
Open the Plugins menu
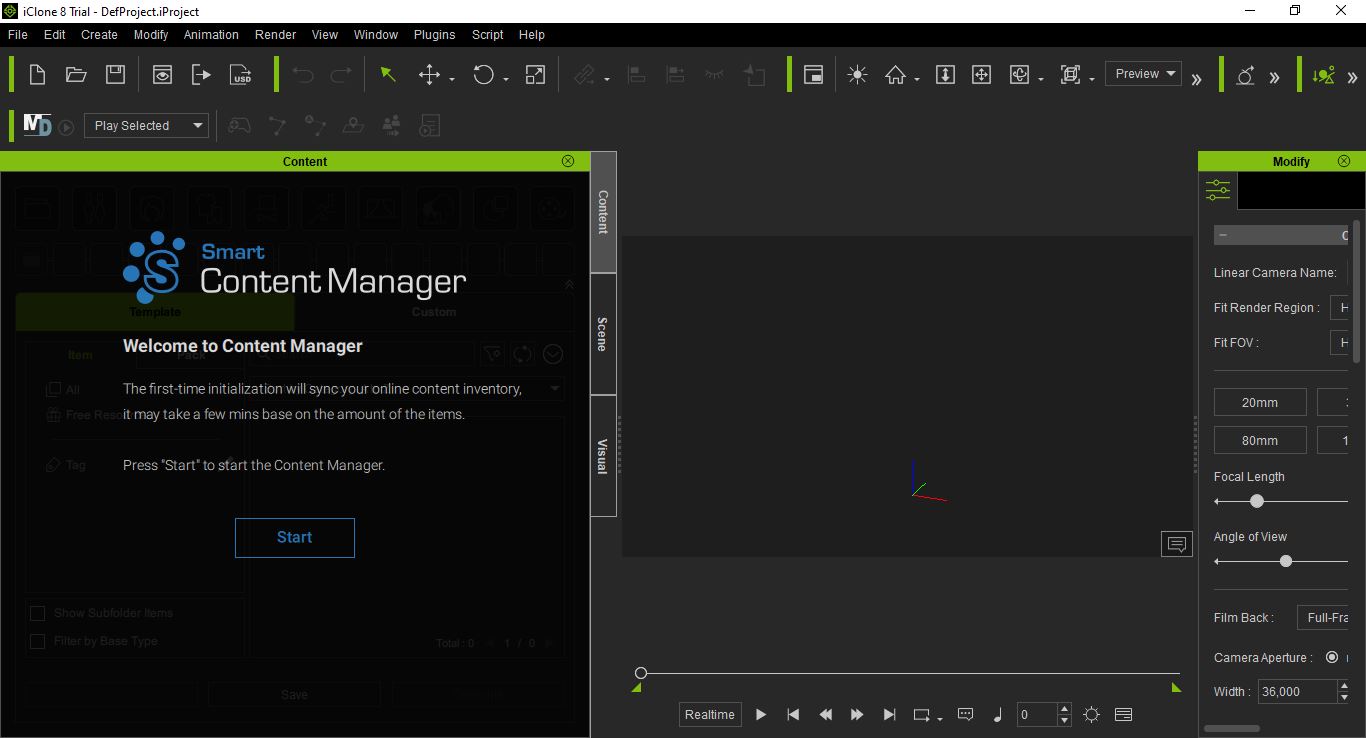(x=434, y=34)
